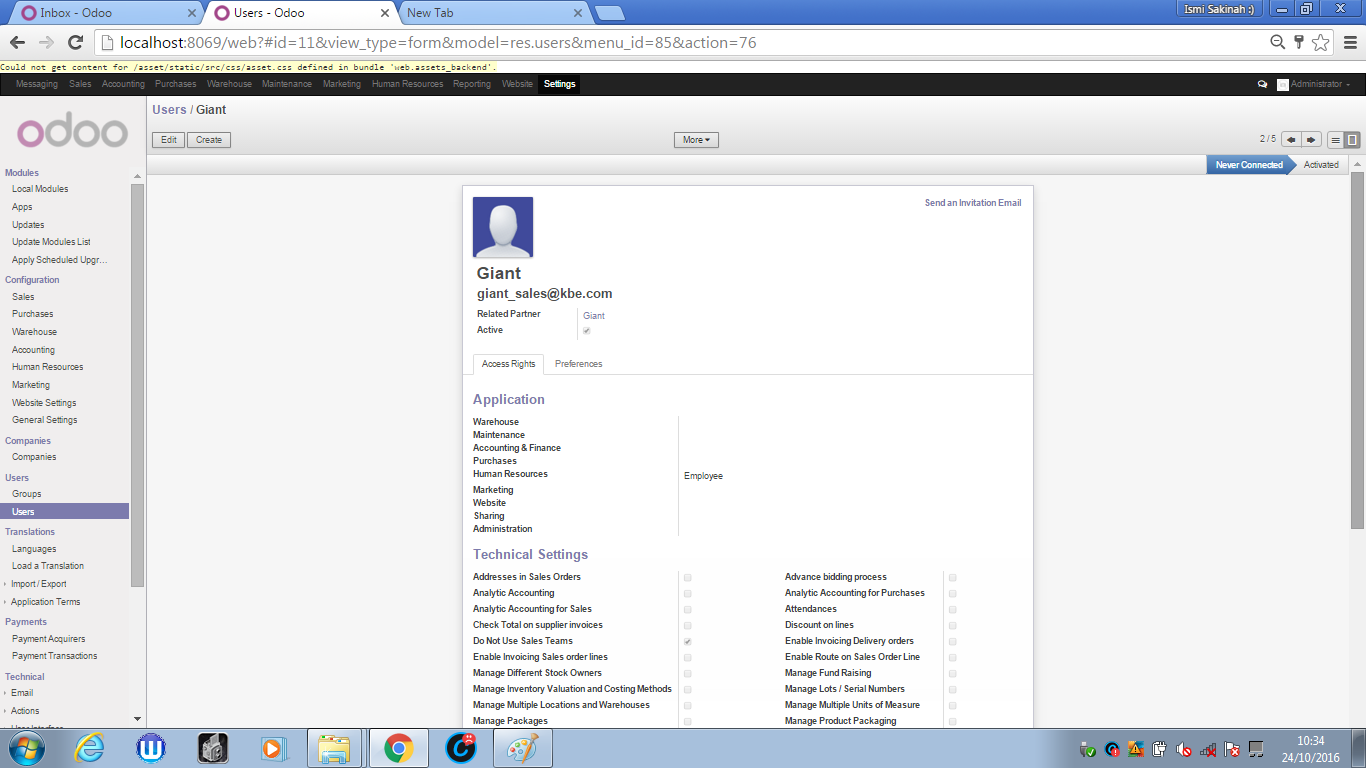Click the Never Connected status stage

[x=1249, y=165]
